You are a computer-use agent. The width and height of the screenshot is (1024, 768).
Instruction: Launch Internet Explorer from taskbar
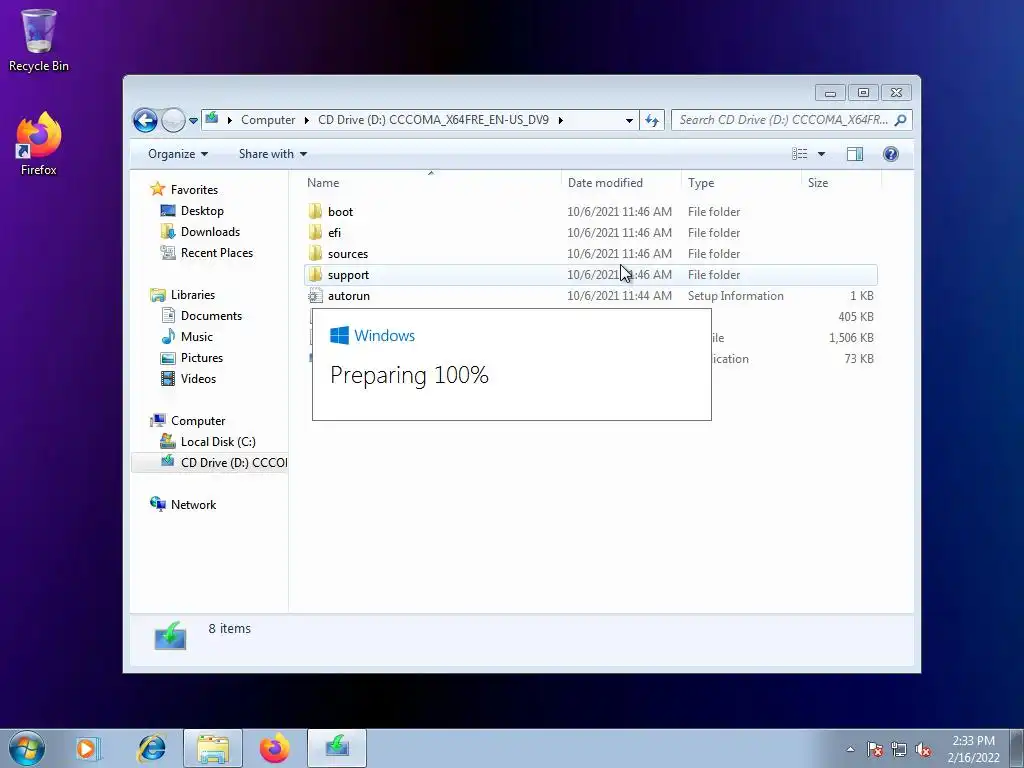click(152, 748)
